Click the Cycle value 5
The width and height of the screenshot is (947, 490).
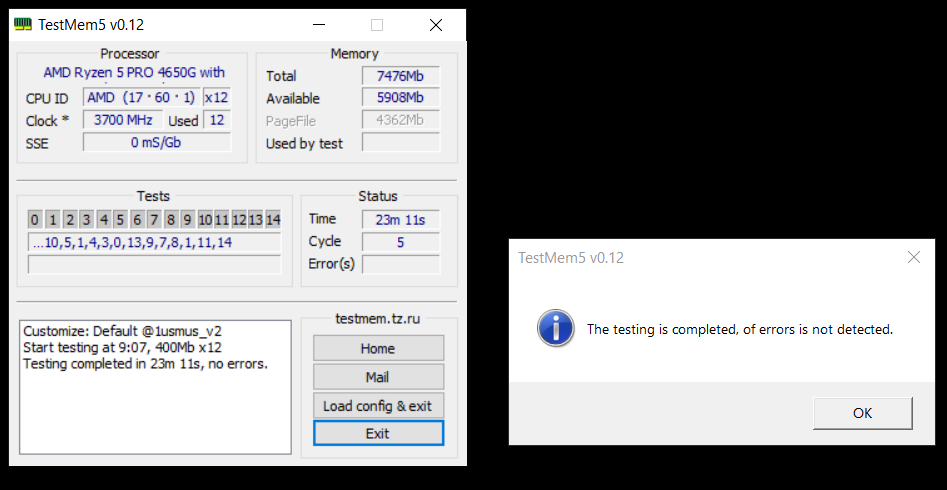400,242
